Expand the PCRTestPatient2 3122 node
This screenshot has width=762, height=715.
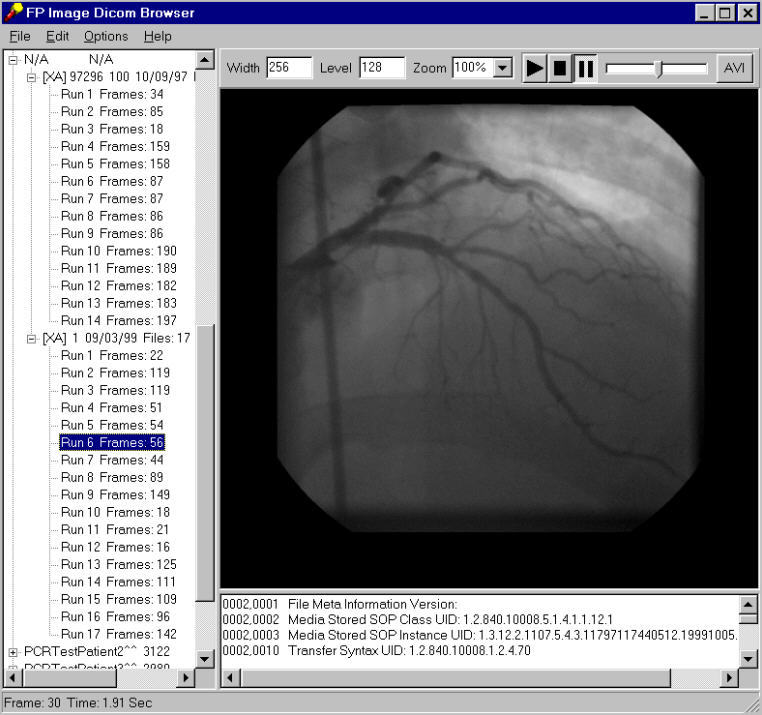coord(13,652)
